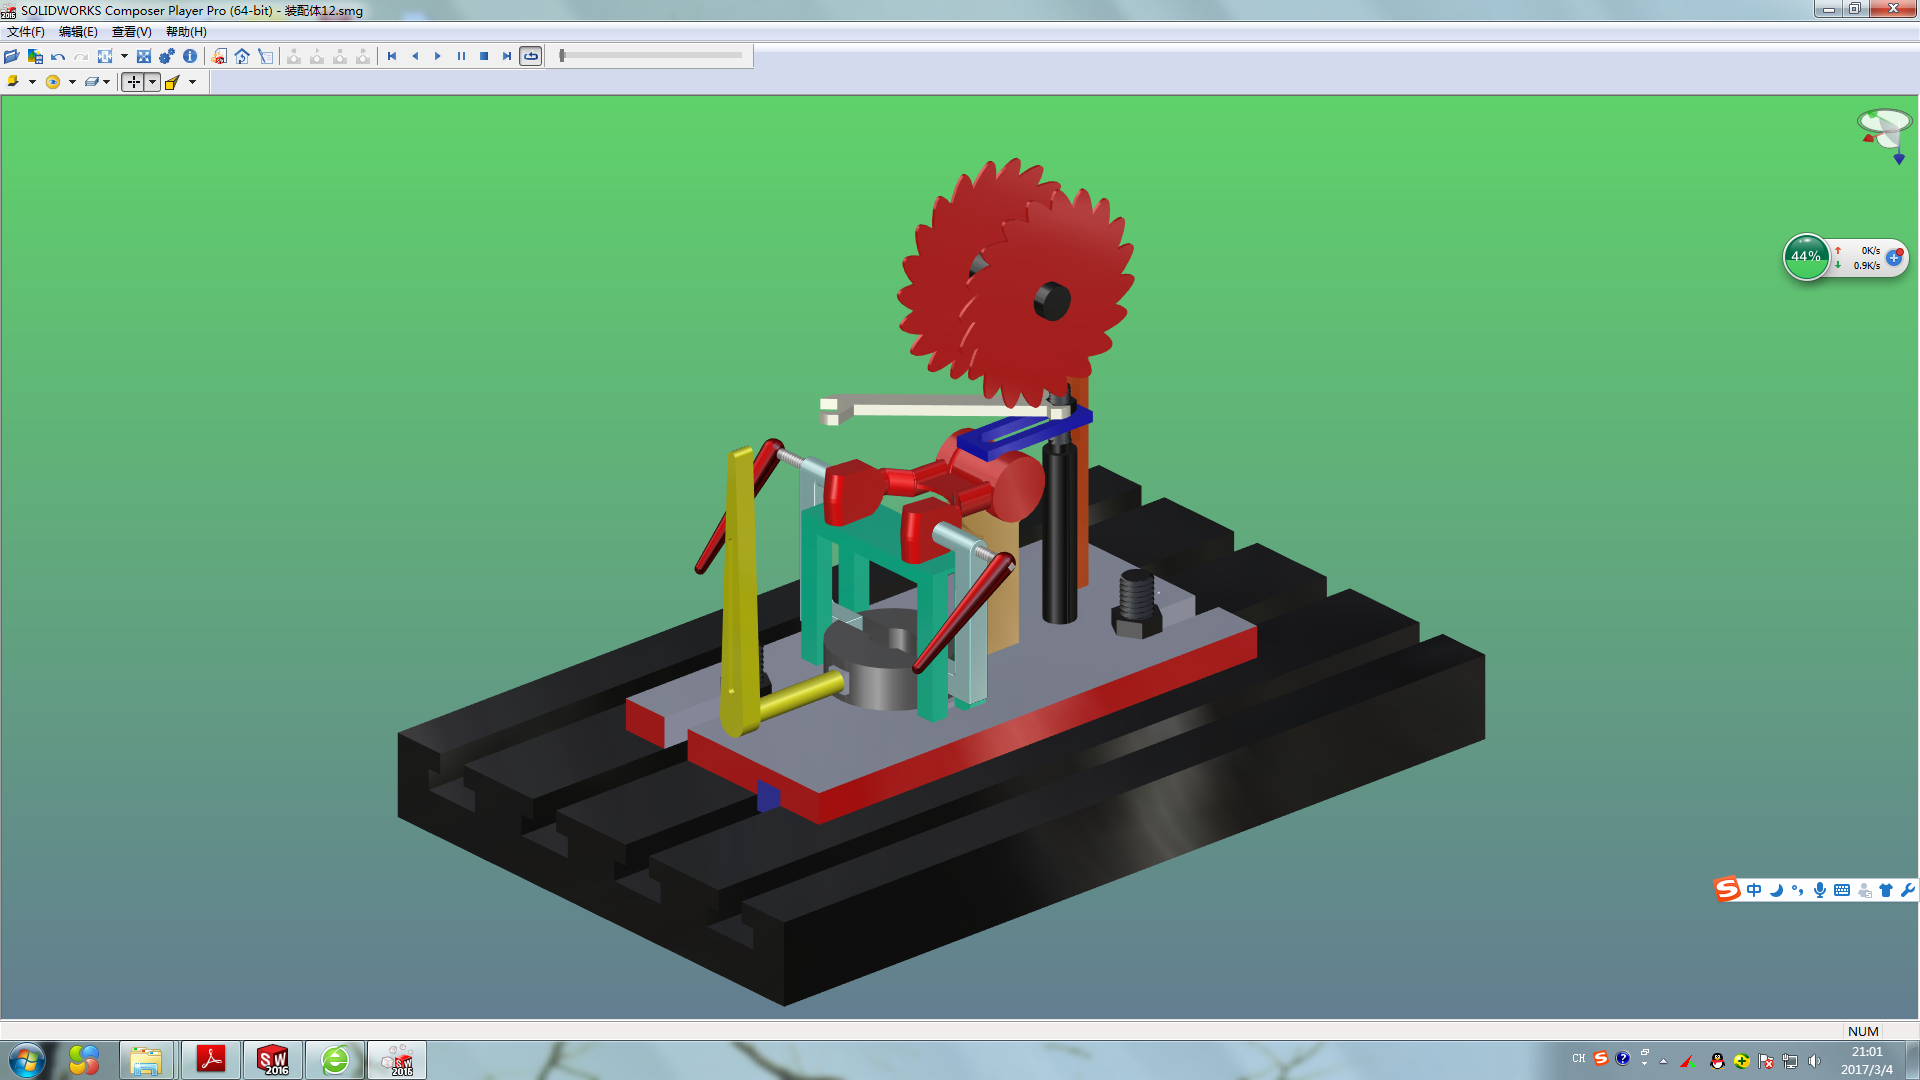
Task: Open the 文件(F) menu
Action: pyautogui.click(x=26, y=32)
